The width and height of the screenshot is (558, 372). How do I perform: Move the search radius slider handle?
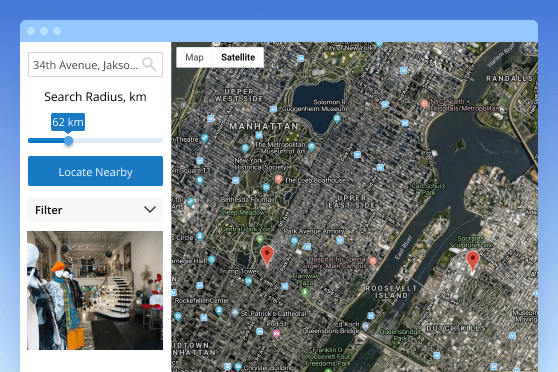[68, 141]
